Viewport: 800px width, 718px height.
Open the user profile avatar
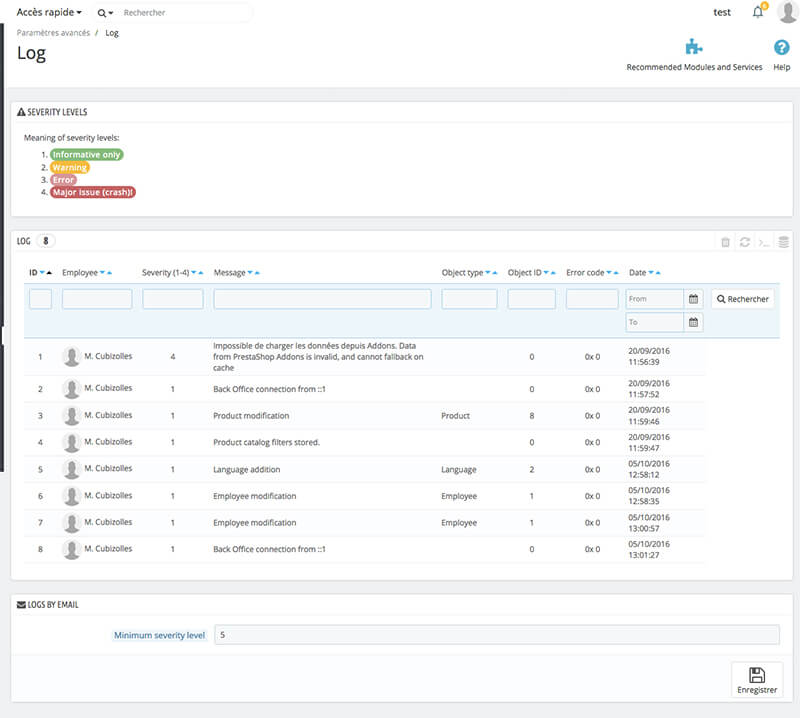(x=787, y=13)
